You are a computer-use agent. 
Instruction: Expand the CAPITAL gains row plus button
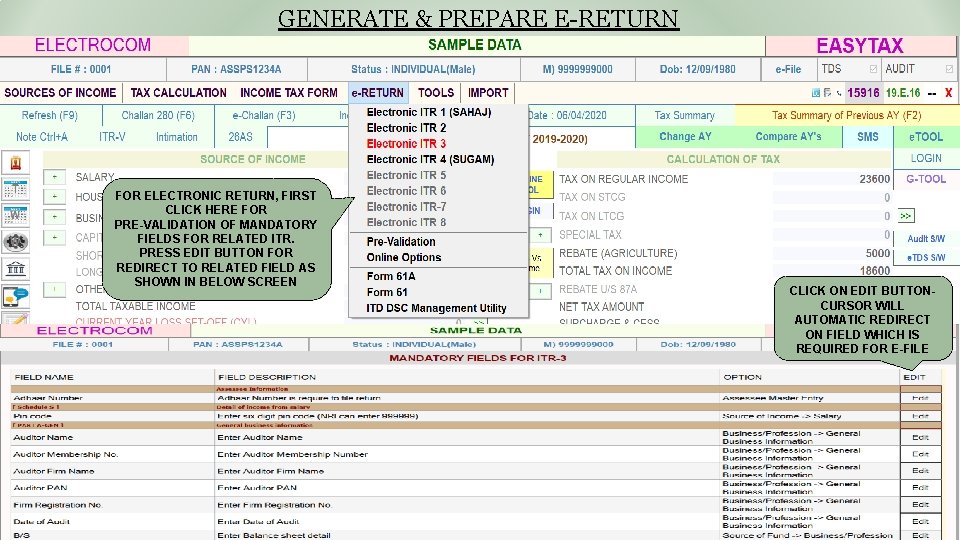[x=54, y=238]
